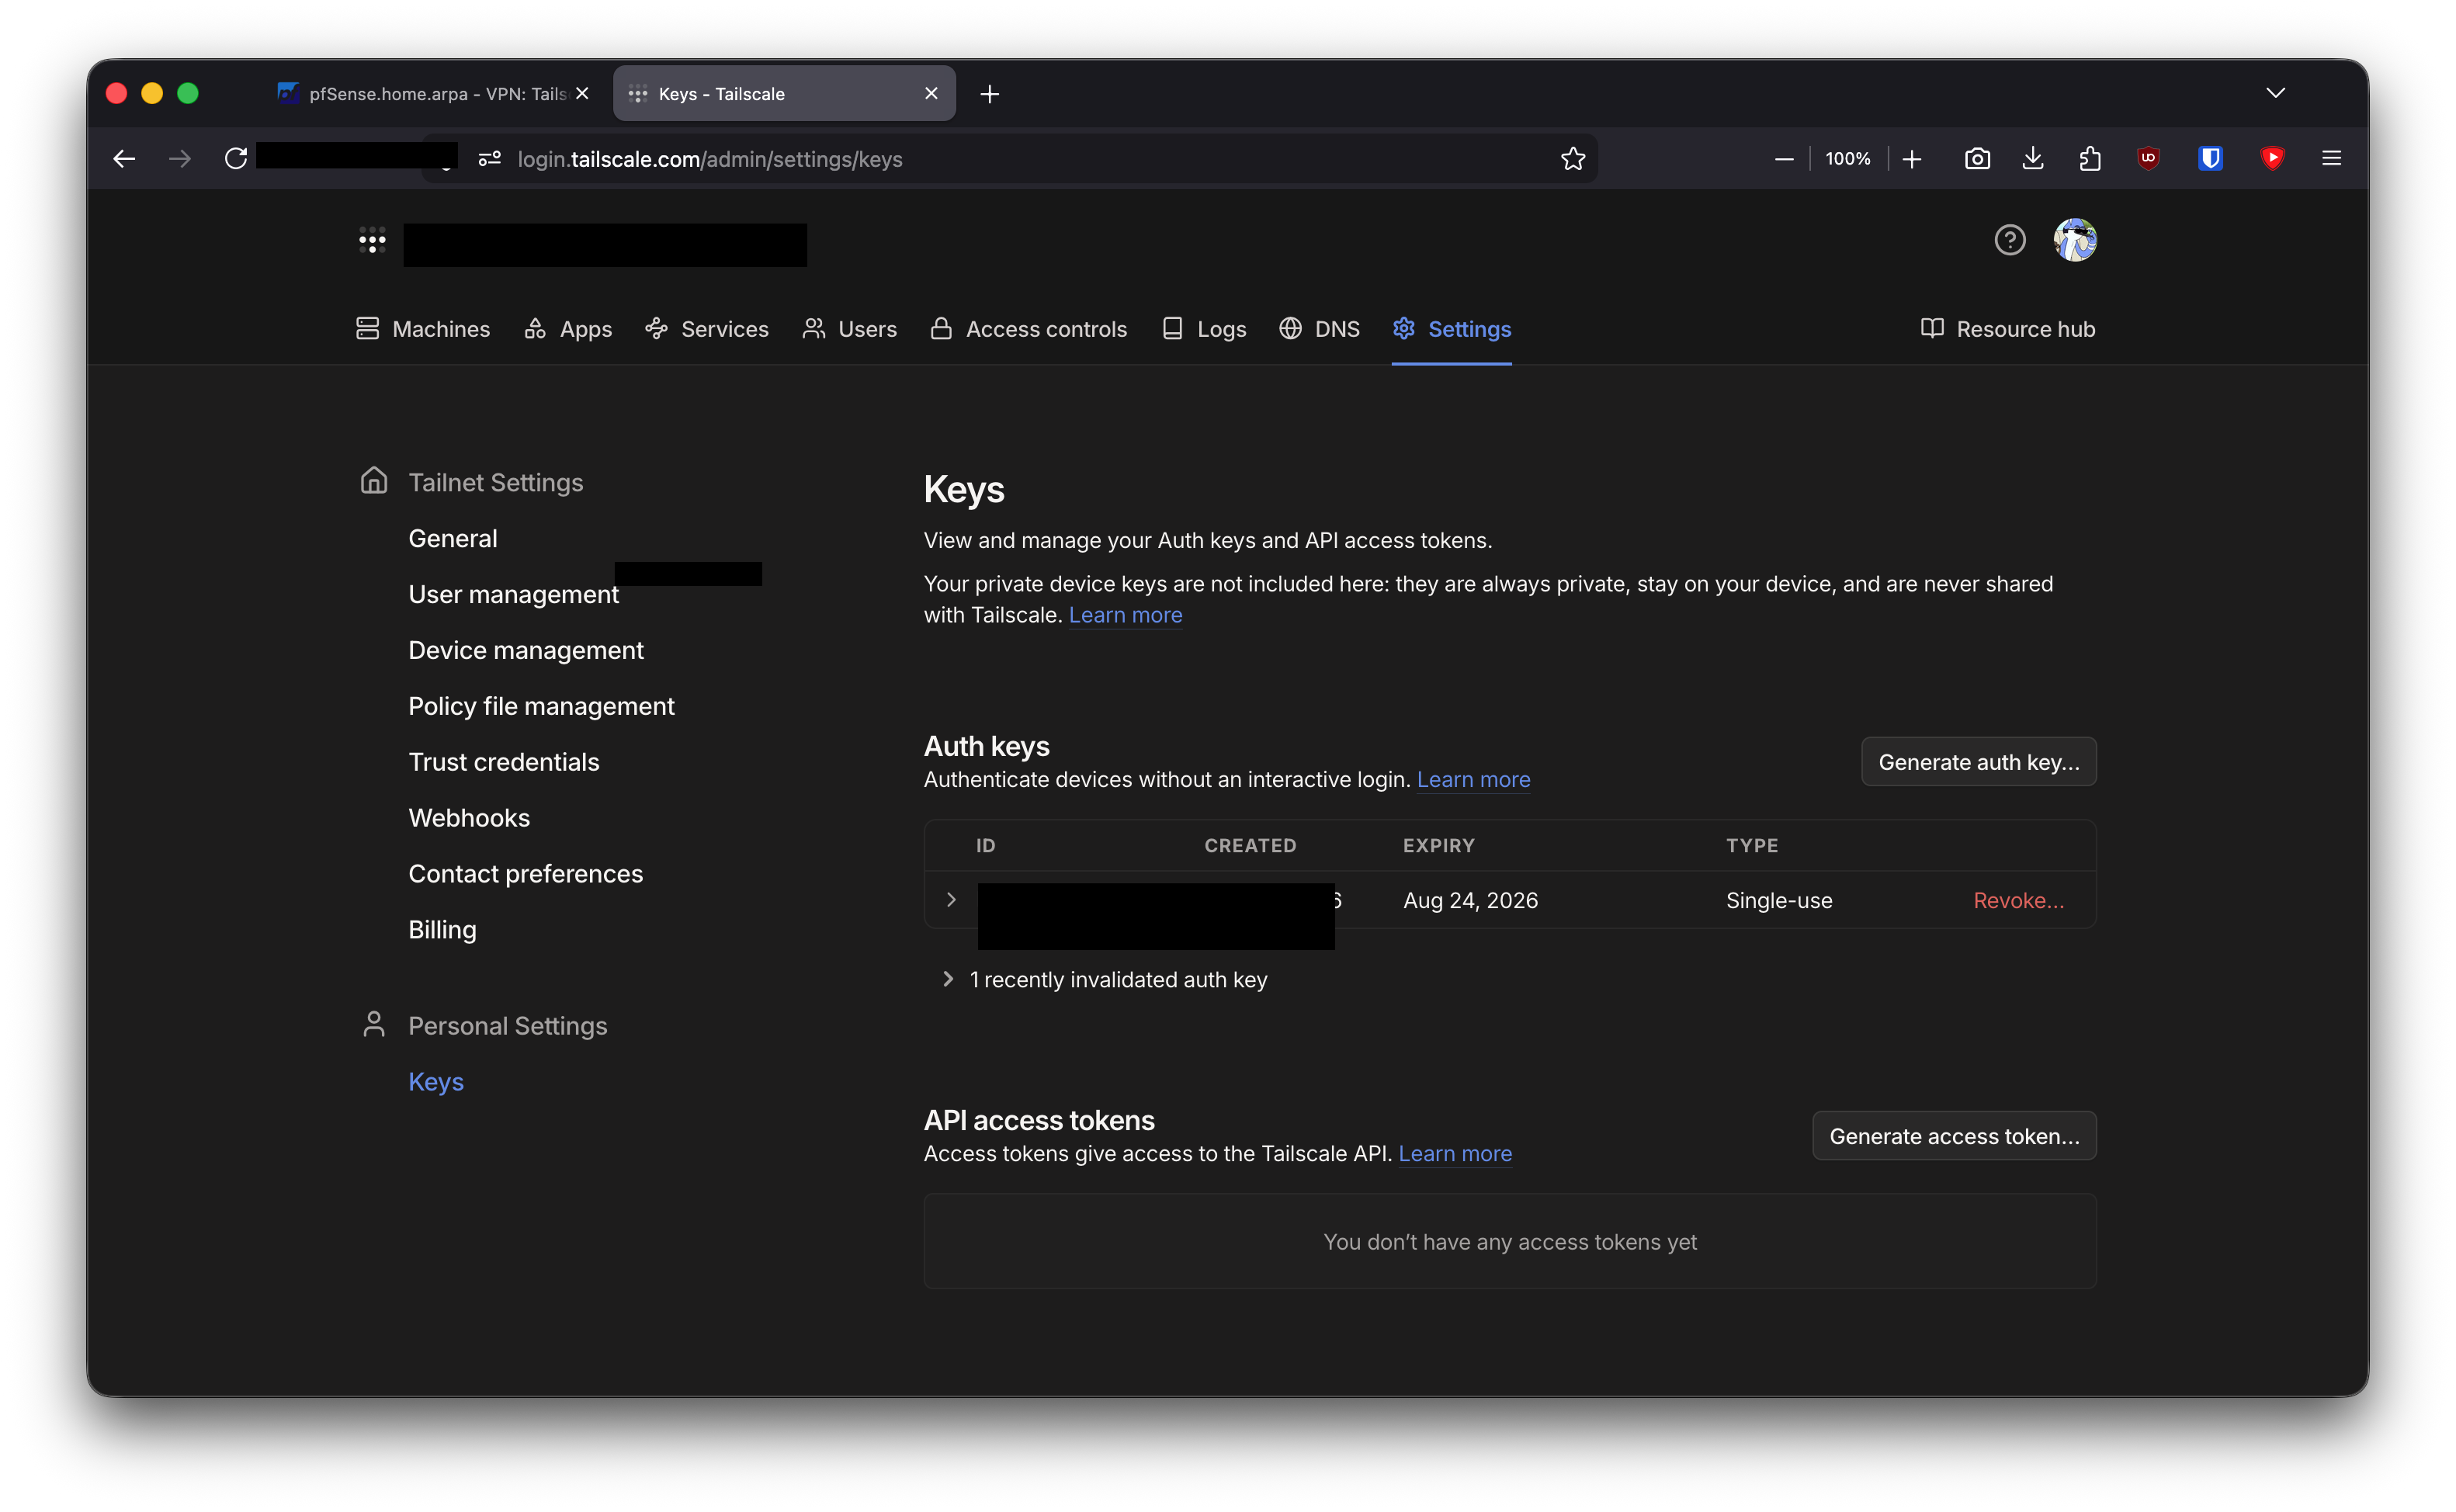This screenshot has width=2456, height=1512.
Task: Open the Services tab
Action: click(x=707, y=329)
